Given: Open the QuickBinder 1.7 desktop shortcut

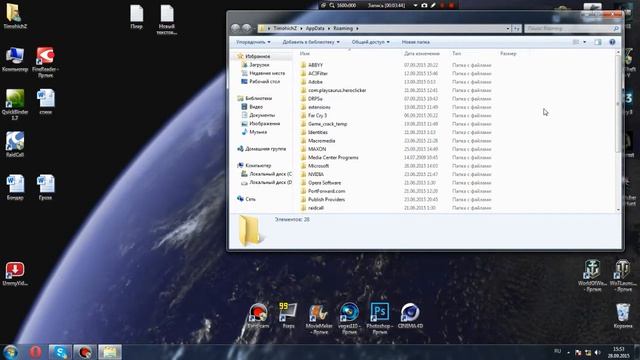Looking at the screenshot, I should tap(15, 104).
